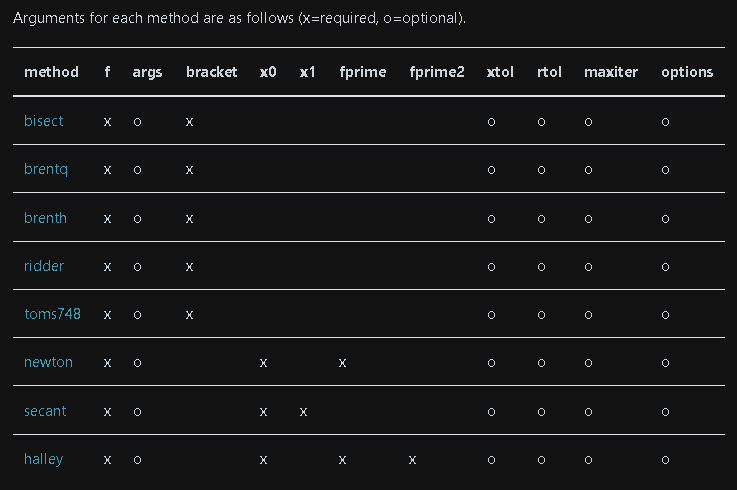Click the 'bracket' column header
Viewport: 737px width, 490px height.
(x=212, y=72)
